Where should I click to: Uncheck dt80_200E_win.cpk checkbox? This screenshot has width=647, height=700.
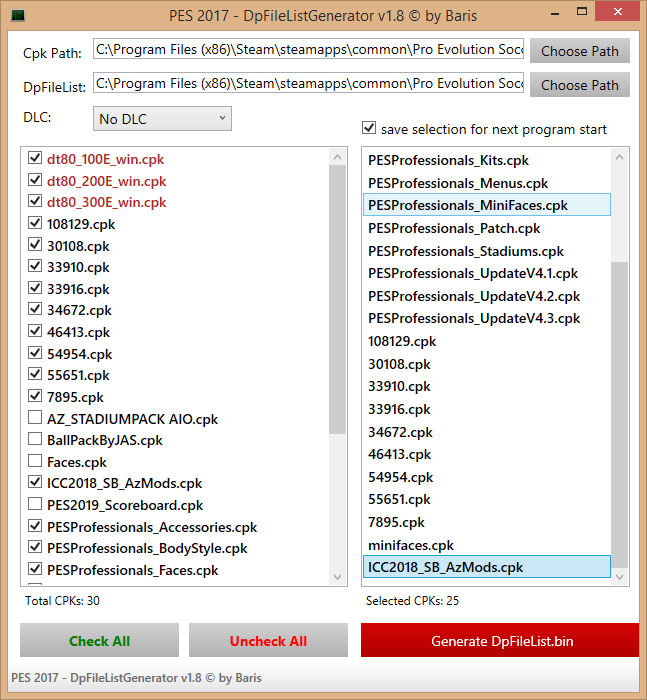click(35, 179)
